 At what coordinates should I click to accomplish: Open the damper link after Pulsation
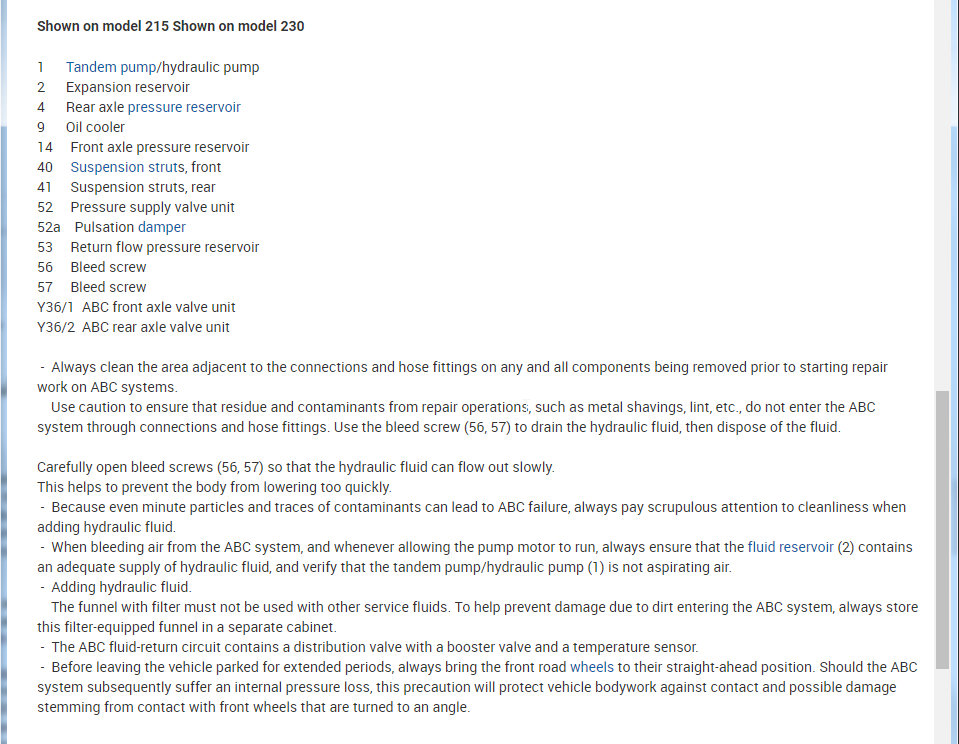pyautogui.click(x=161, y=227)
